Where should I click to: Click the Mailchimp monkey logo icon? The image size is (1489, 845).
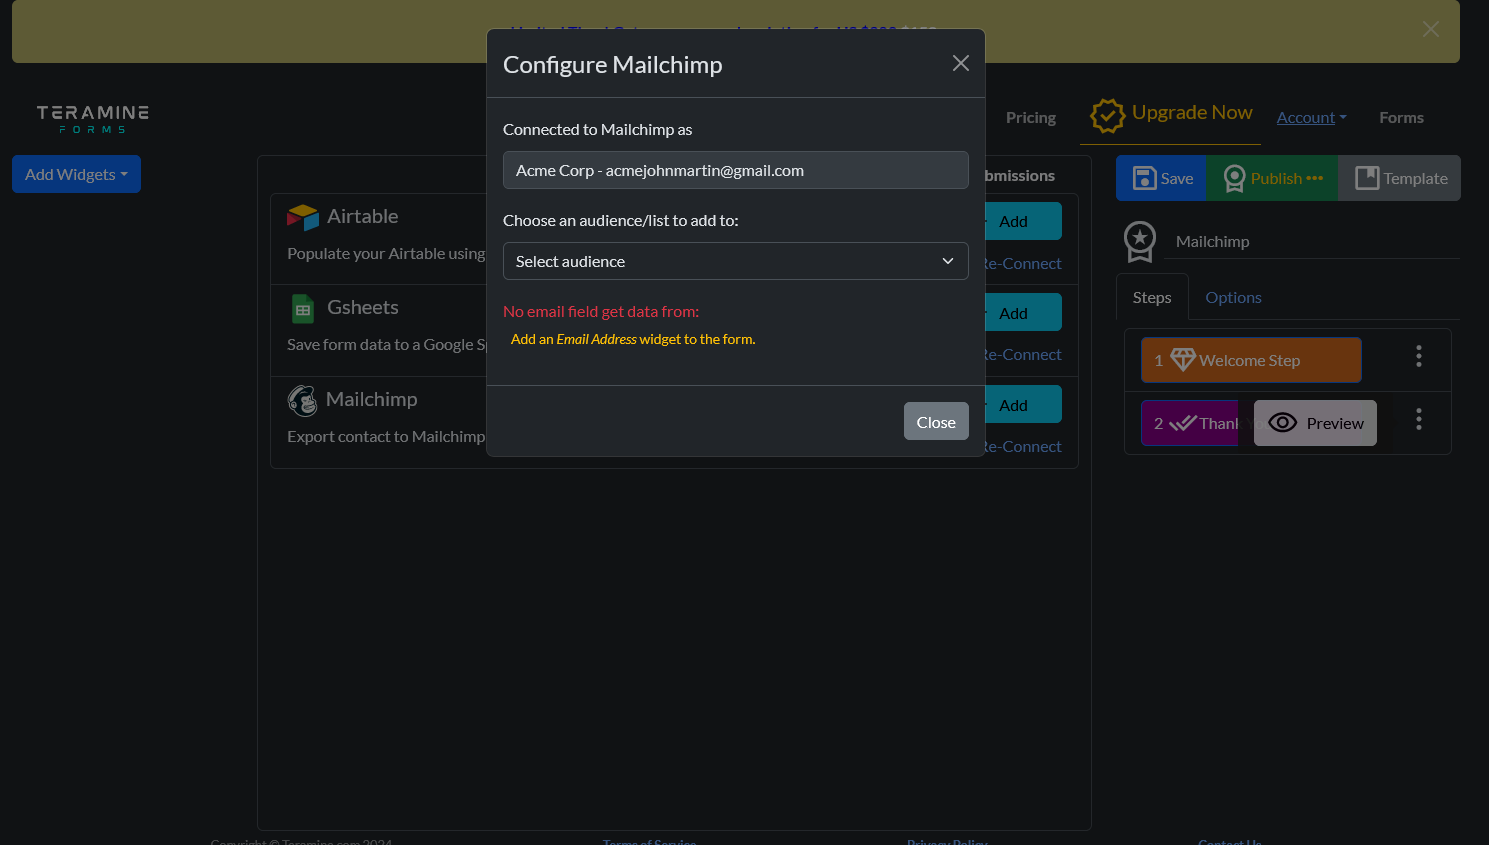point(302,400)
